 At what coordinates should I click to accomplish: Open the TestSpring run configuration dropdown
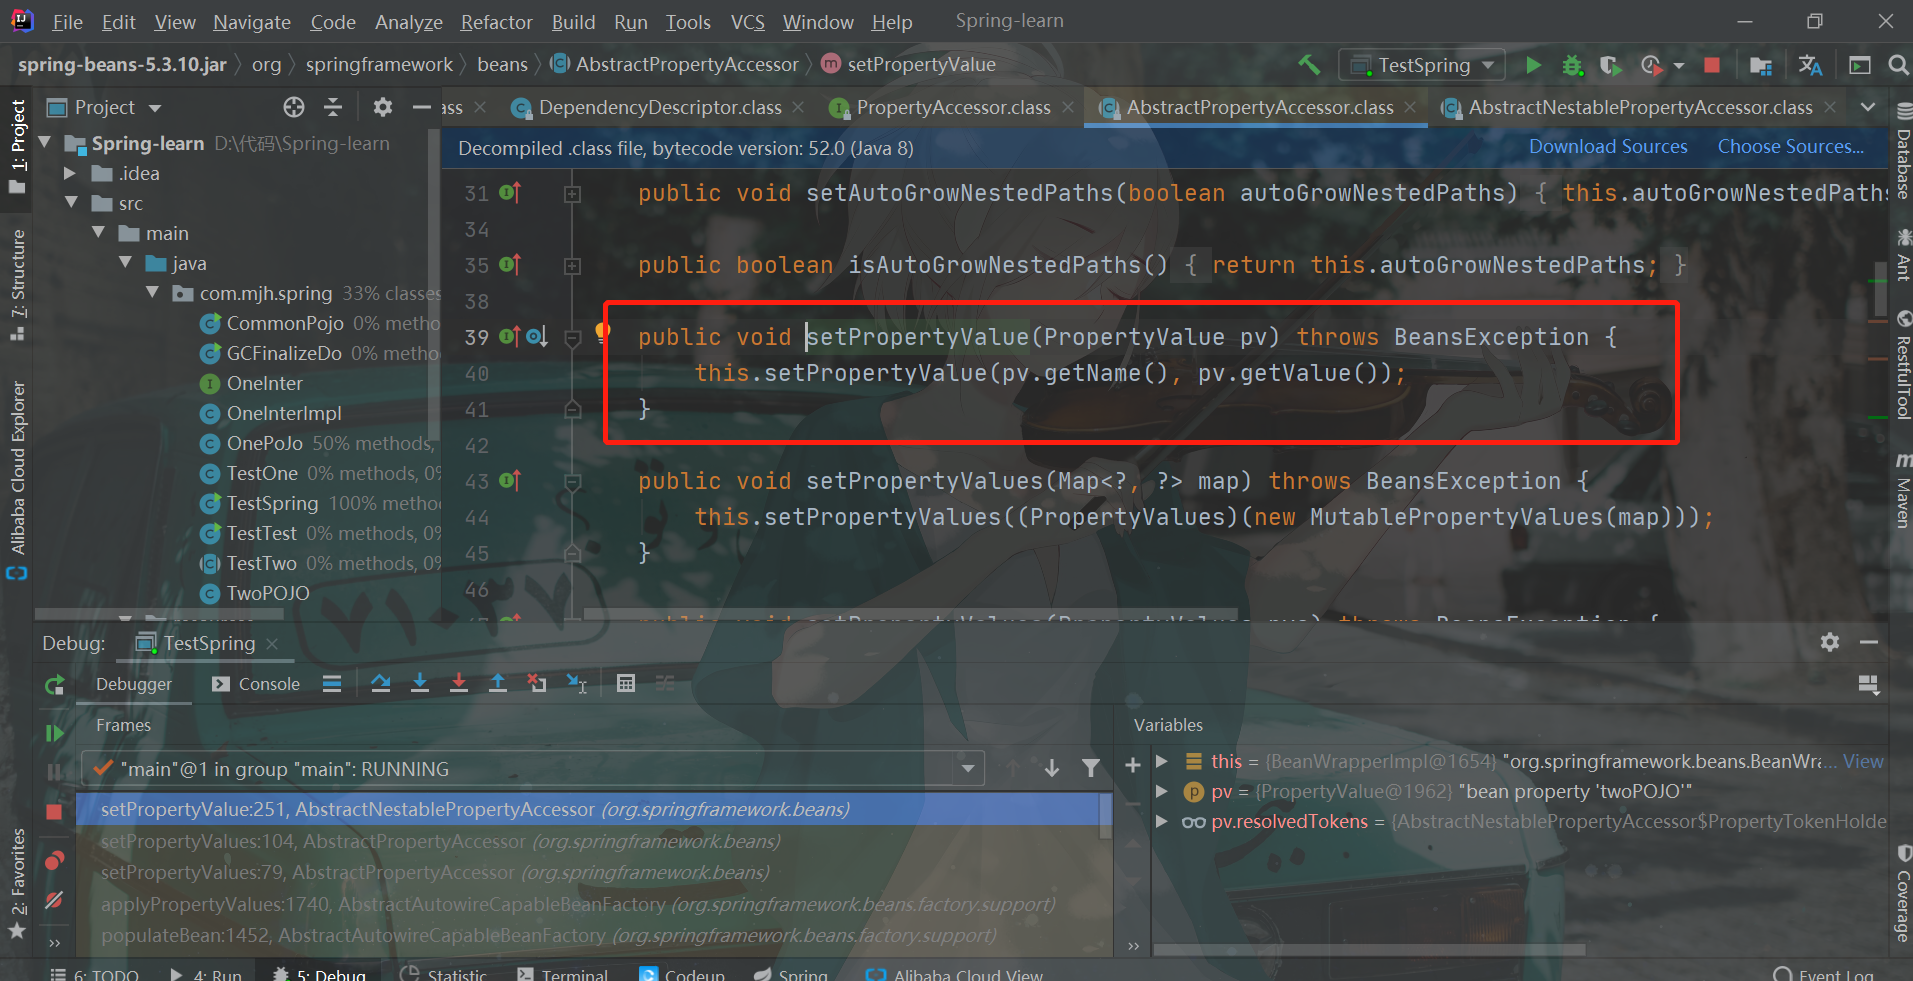click(1422, 65)
